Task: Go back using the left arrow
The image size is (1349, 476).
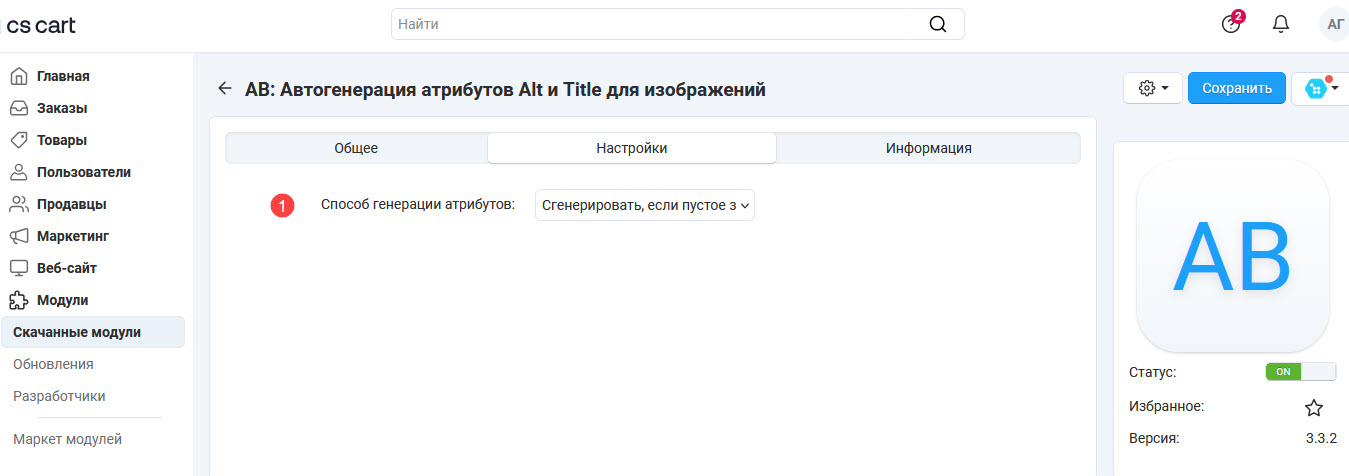Action: point(224,89)
